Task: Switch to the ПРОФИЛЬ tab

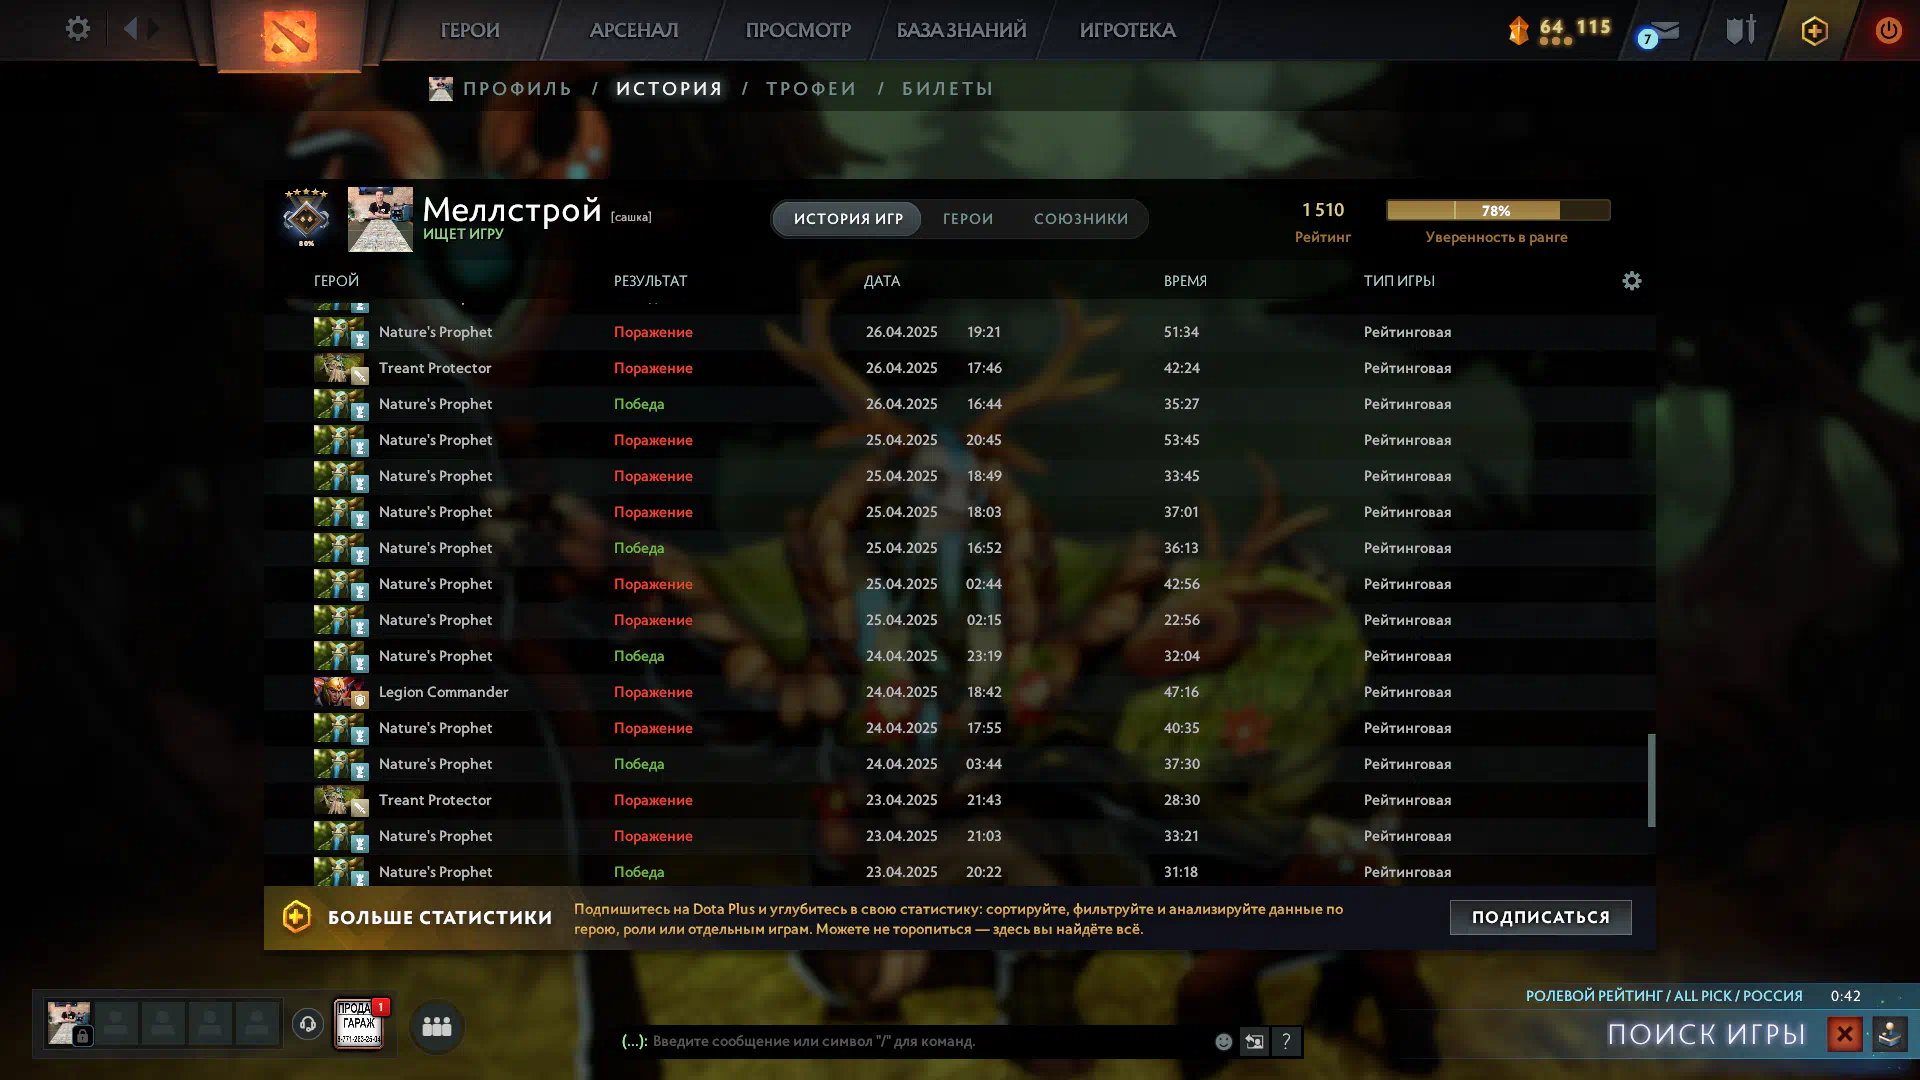Action: click(517, 89)
